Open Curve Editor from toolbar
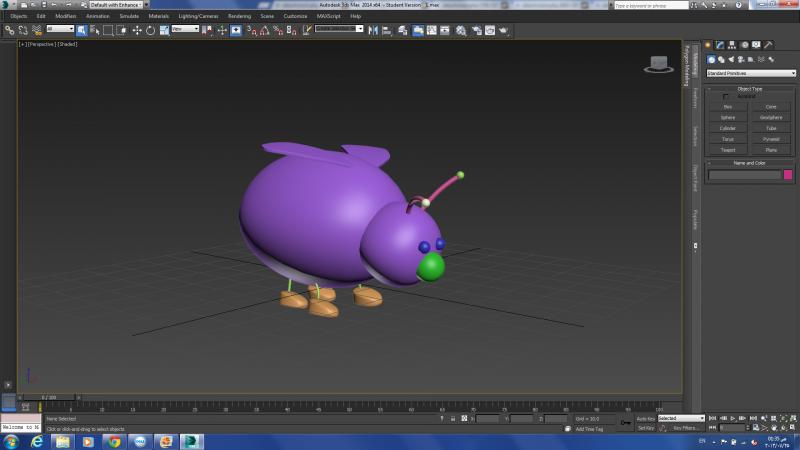This screenshot has height=450, width=800. (x=432, y=31)
